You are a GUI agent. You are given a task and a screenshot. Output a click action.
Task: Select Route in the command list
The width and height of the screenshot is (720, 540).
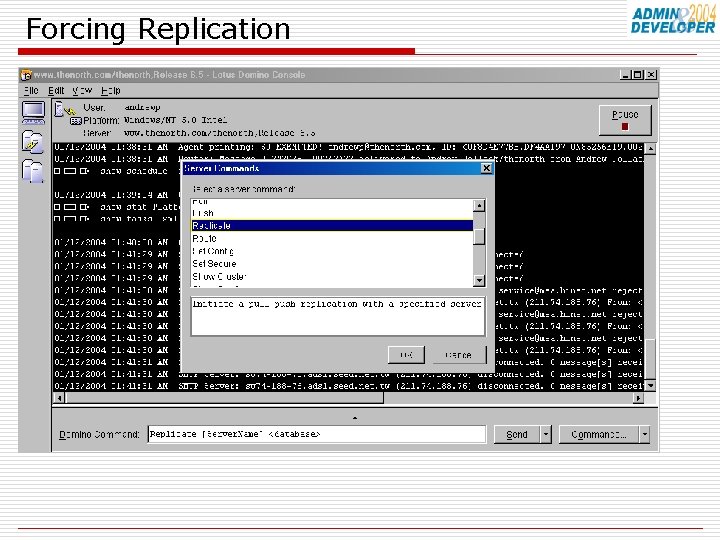pos(332,238)
